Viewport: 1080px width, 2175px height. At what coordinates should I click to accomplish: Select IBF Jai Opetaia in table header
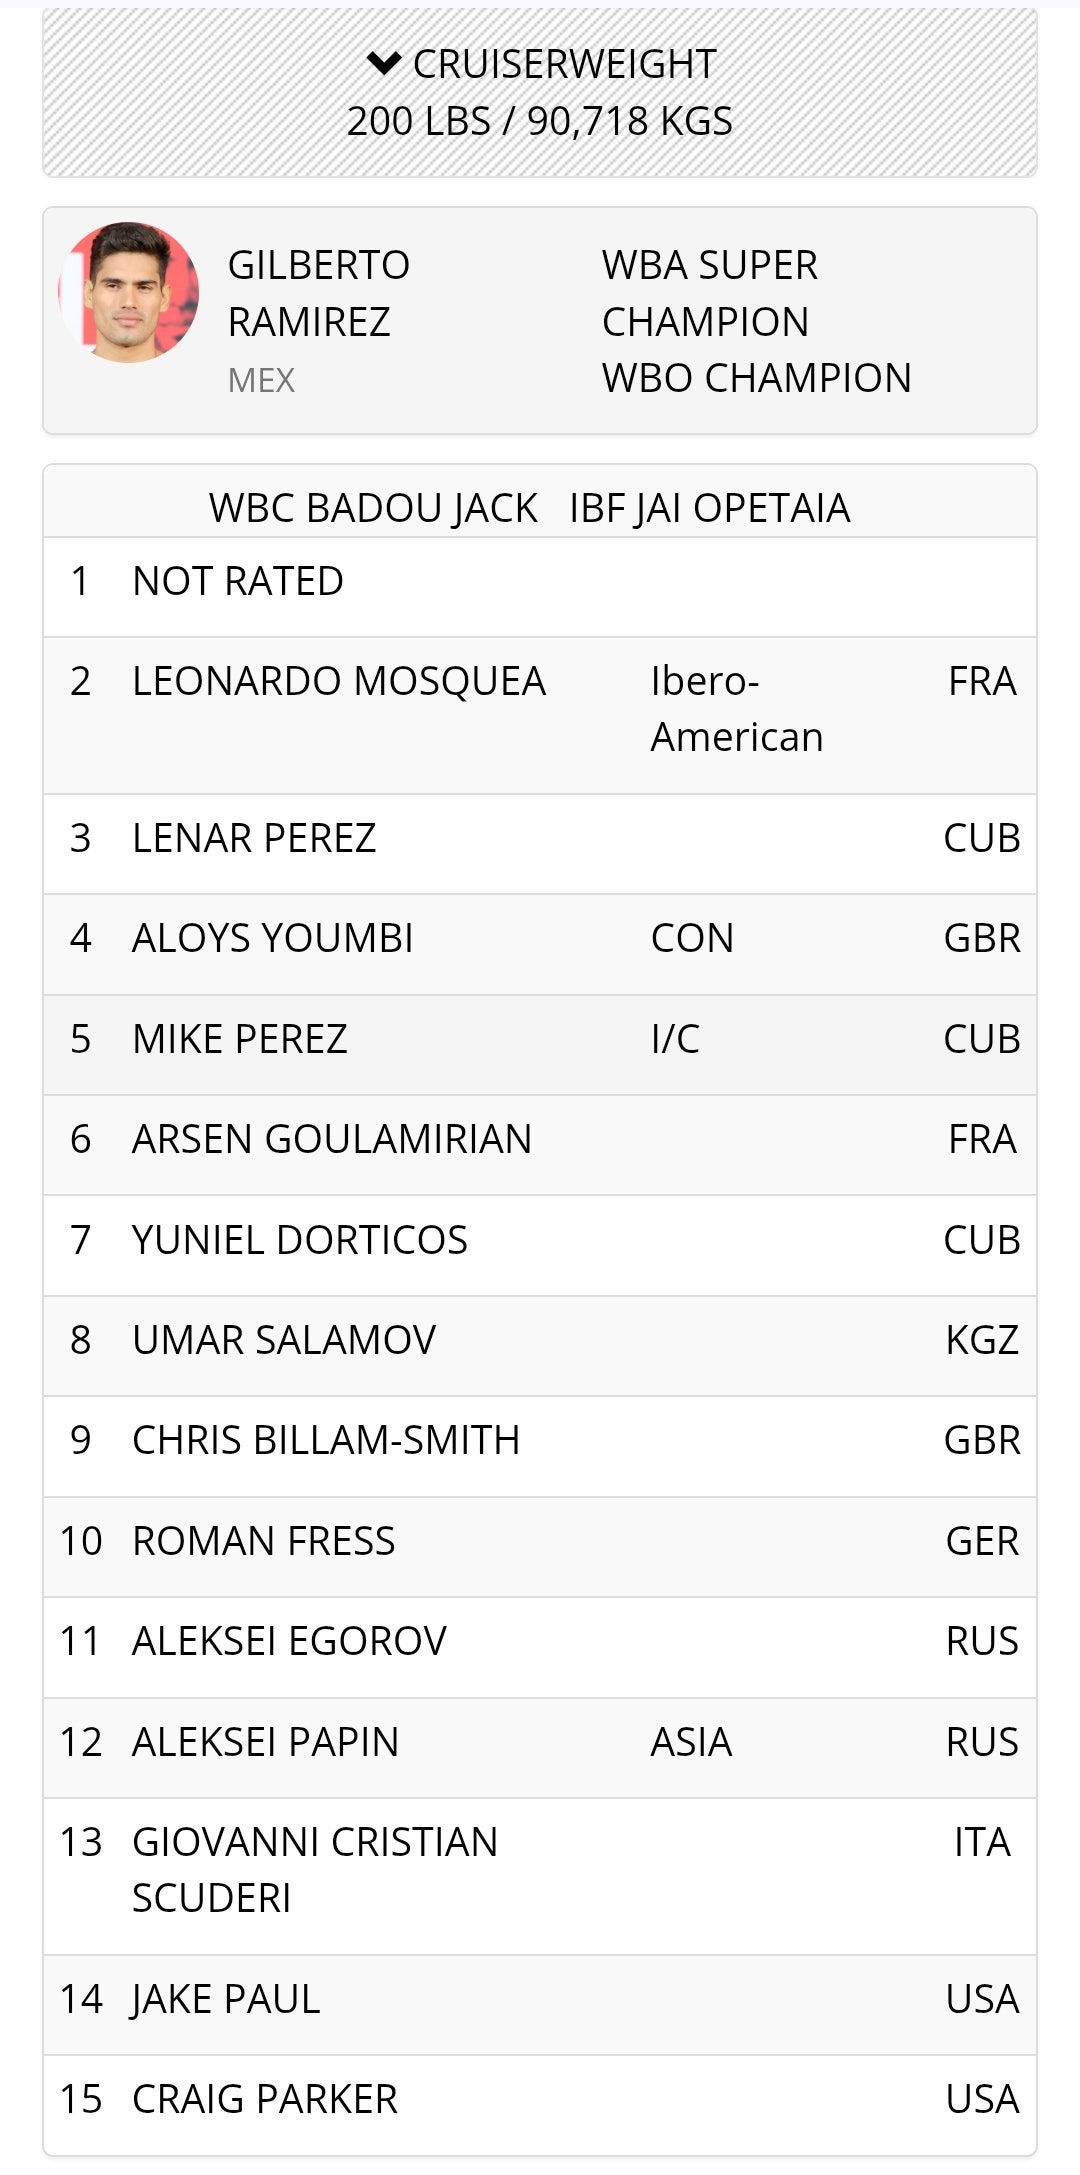710,508
